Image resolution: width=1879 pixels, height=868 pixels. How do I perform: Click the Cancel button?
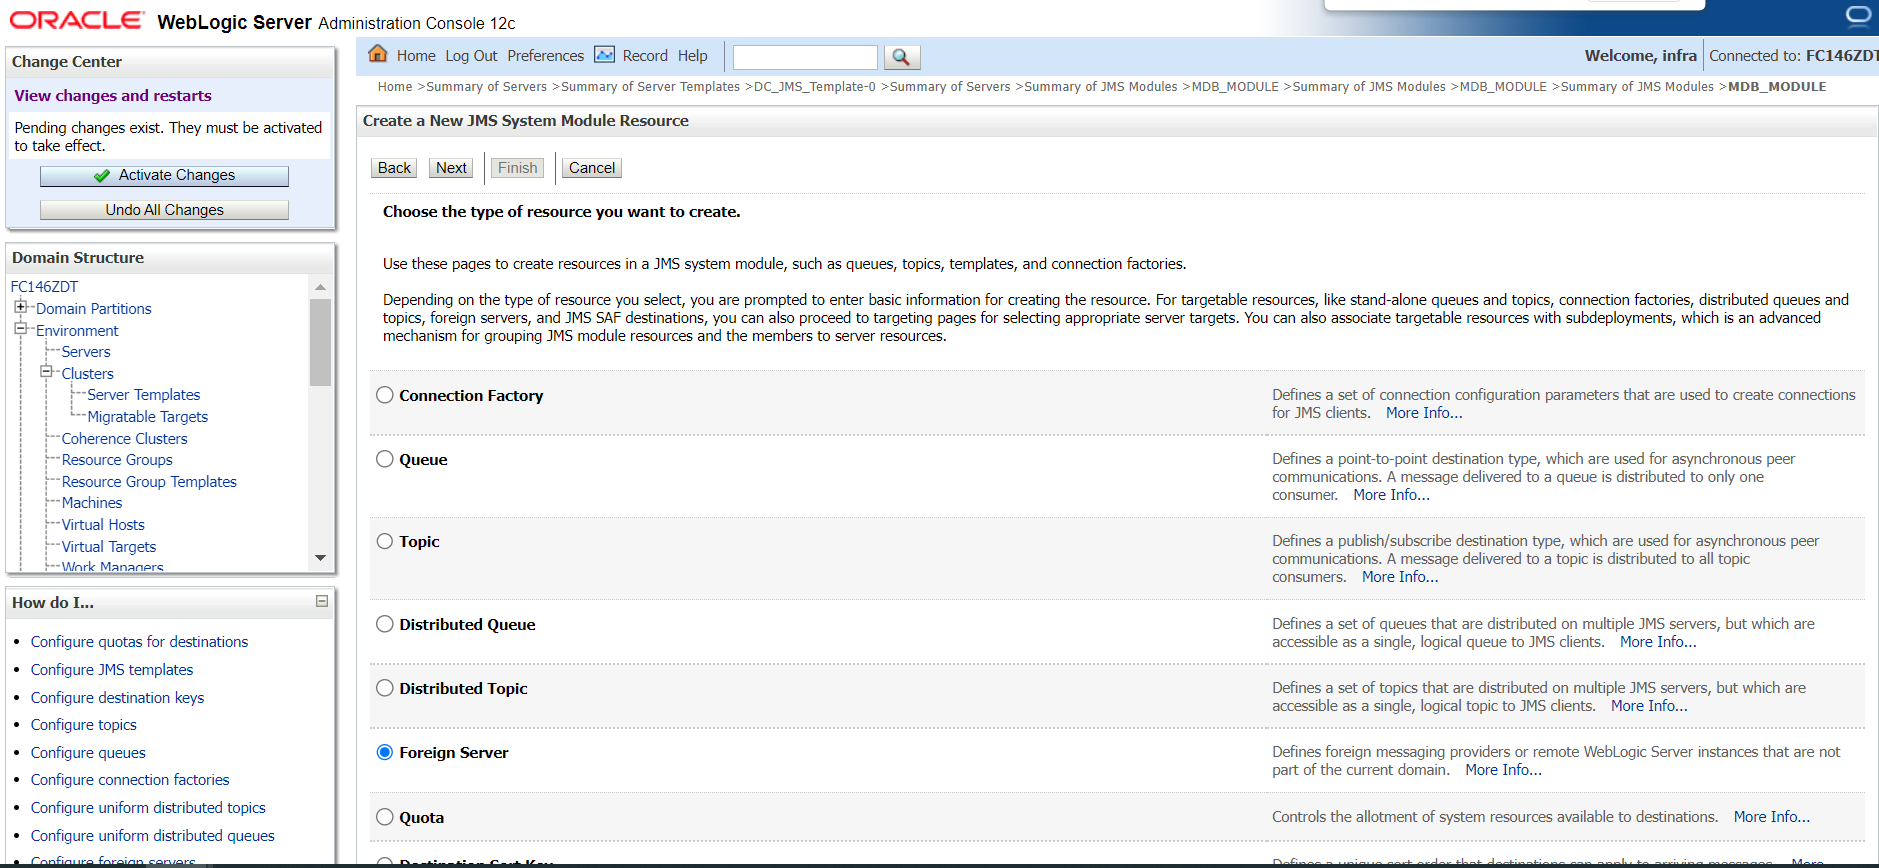pos(592,168)
